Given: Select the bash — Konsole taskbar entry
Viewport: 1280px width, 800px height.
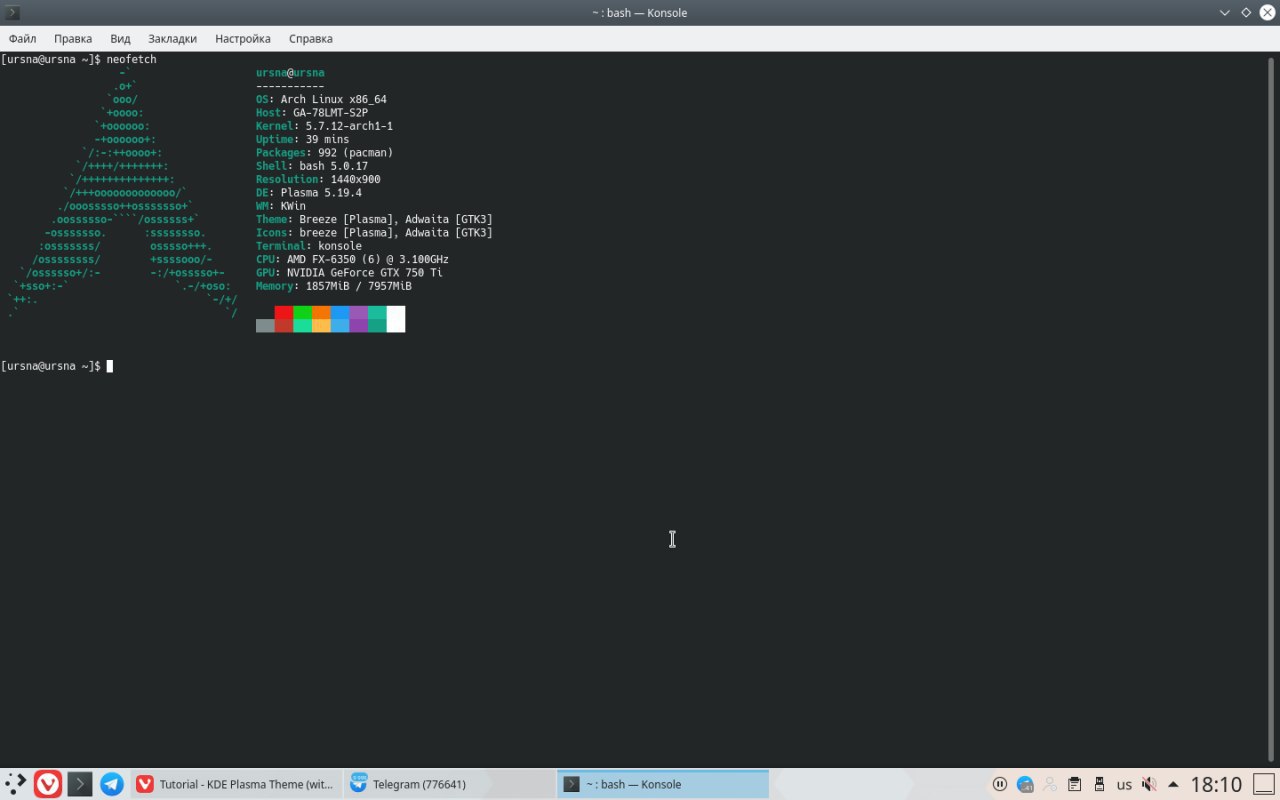Looking at the screenshot, I should pyautogui.click(x=662, y=784).
